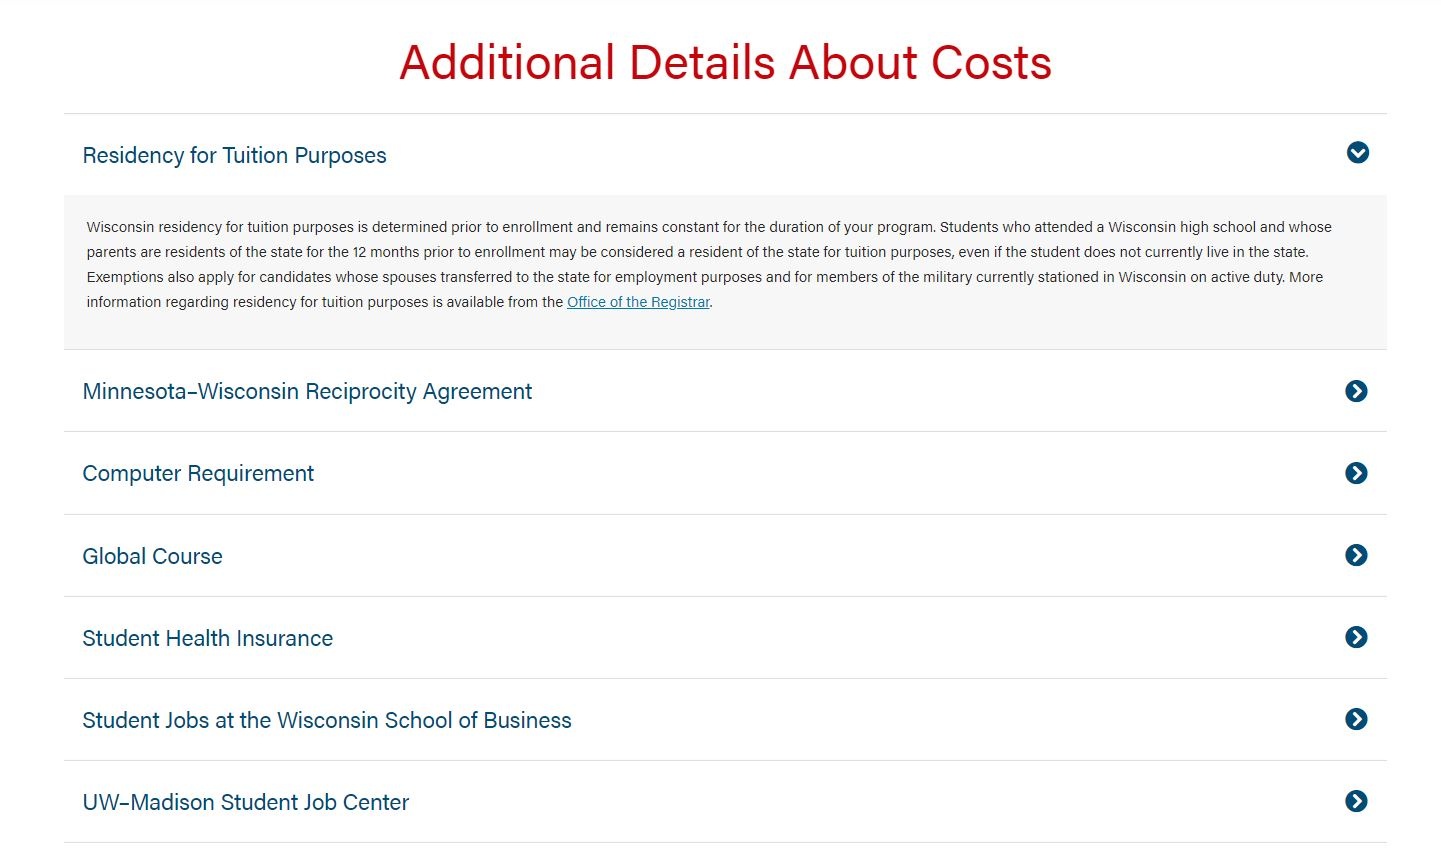Expand the Minnesota–Wisconsin Reciprocity Agreement title
1441x851 pixels.
point(307,391)
